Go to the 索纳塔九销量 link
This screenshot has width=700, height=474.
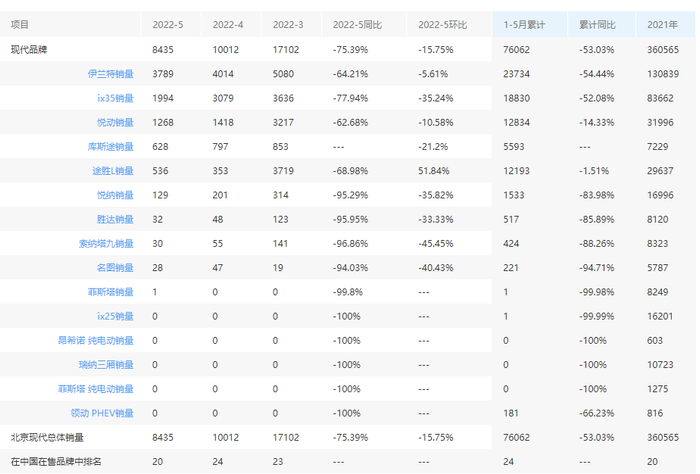coord(106,243)
